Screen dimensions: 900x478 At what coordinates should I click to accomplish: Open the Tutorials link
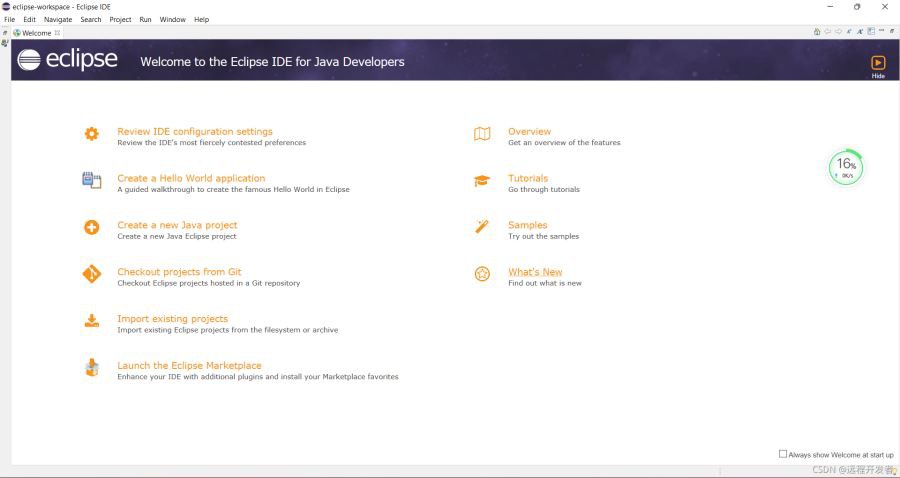tap(528, 178)
